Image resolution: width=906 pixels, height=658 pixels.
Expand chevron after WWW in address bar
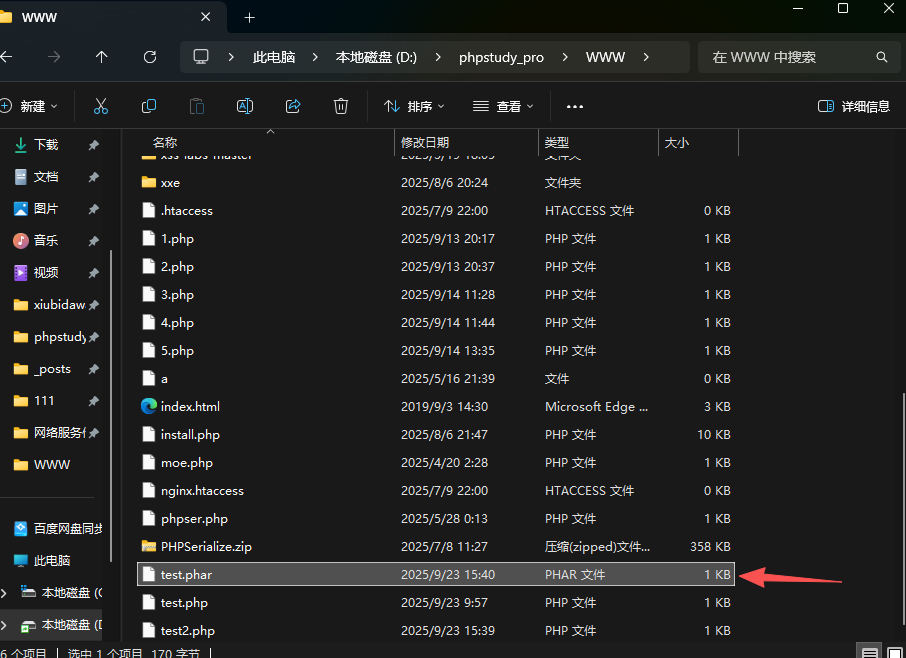(646, 57)
